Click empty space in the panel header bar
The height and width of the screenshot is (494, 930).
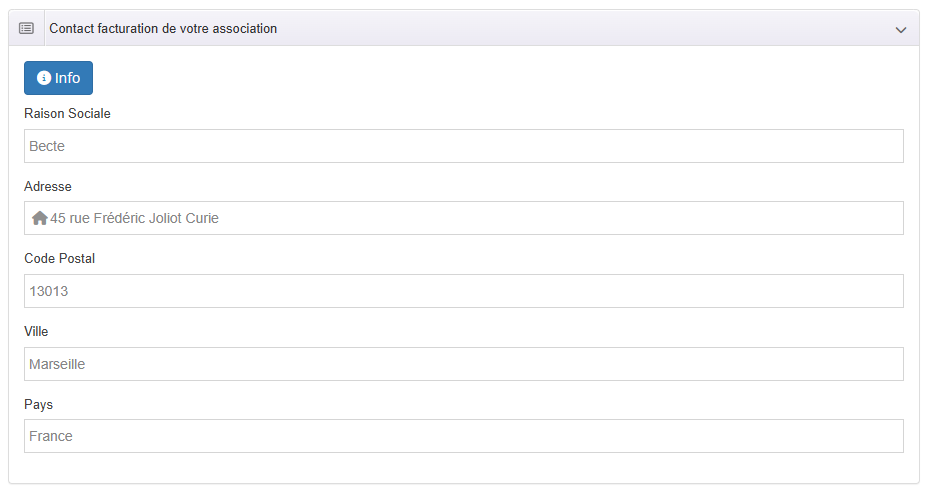coord(580,29)
